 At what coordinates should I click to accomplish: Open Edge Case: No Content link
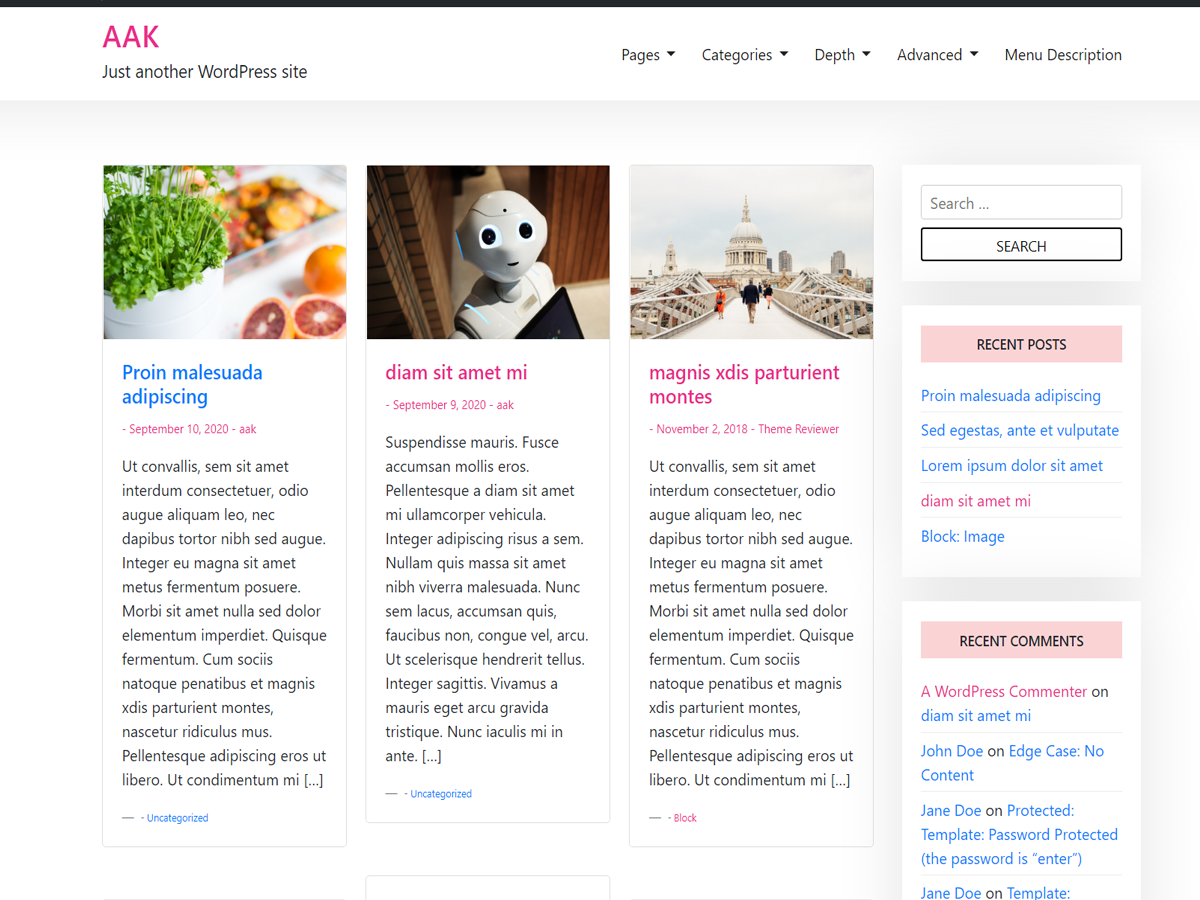coord(1012,763)
